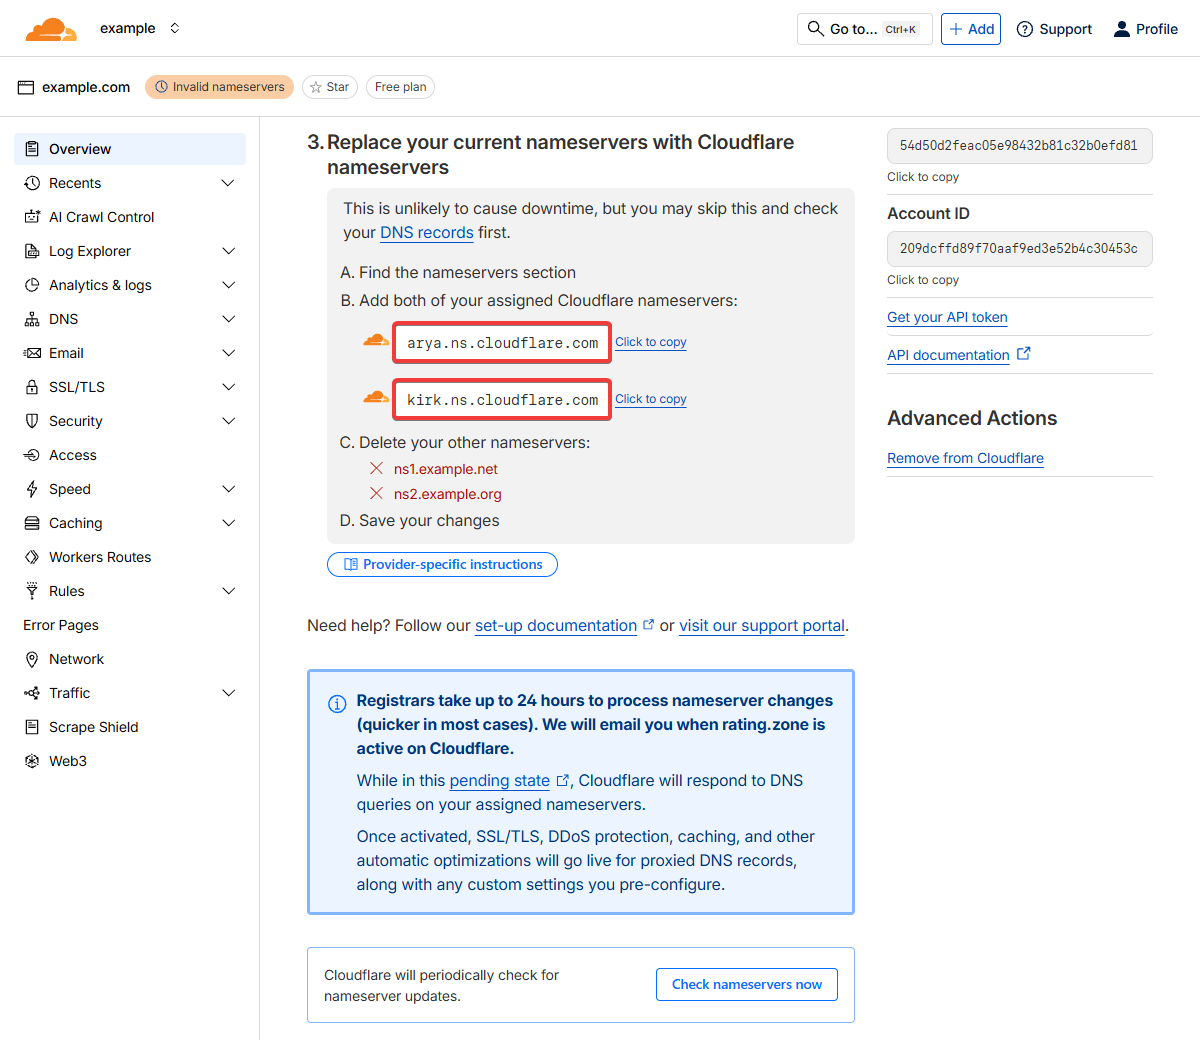Copy the Account ID value field
This screenshot has height=1040, width=1200.
1018,249
